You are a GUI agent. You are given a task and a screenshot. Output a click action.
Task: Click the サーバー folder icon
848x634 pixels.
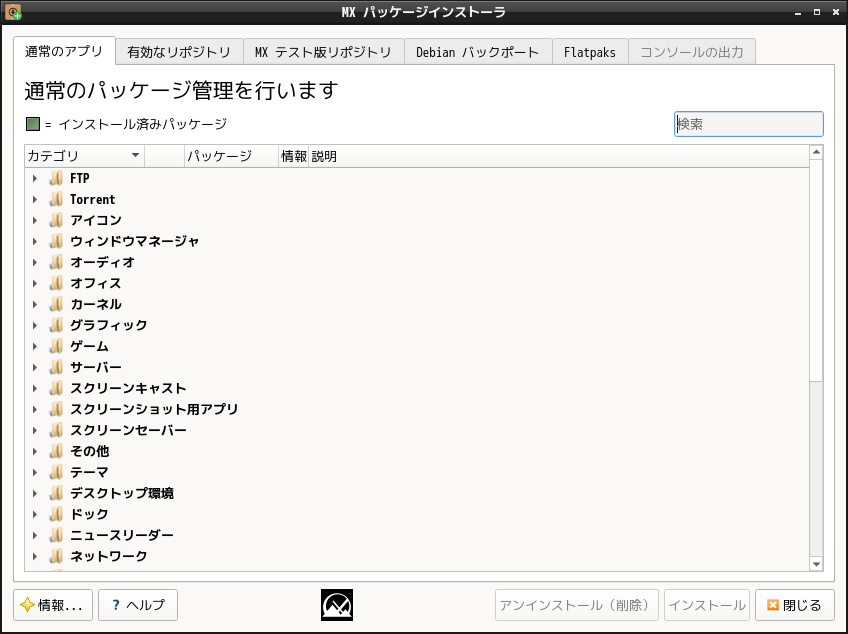pyautogui.click(x=56, y=367)
